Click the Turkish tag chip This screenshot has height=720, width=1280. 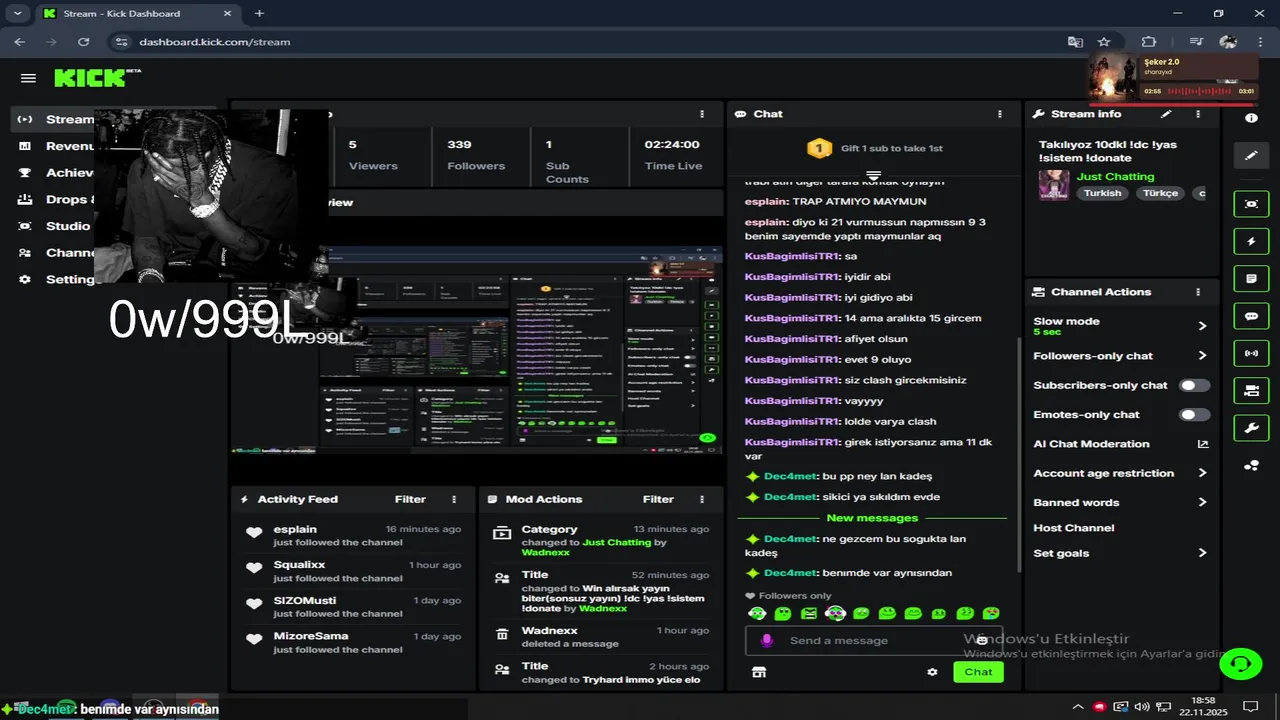pyautogui.click(x=1103, y=193)
